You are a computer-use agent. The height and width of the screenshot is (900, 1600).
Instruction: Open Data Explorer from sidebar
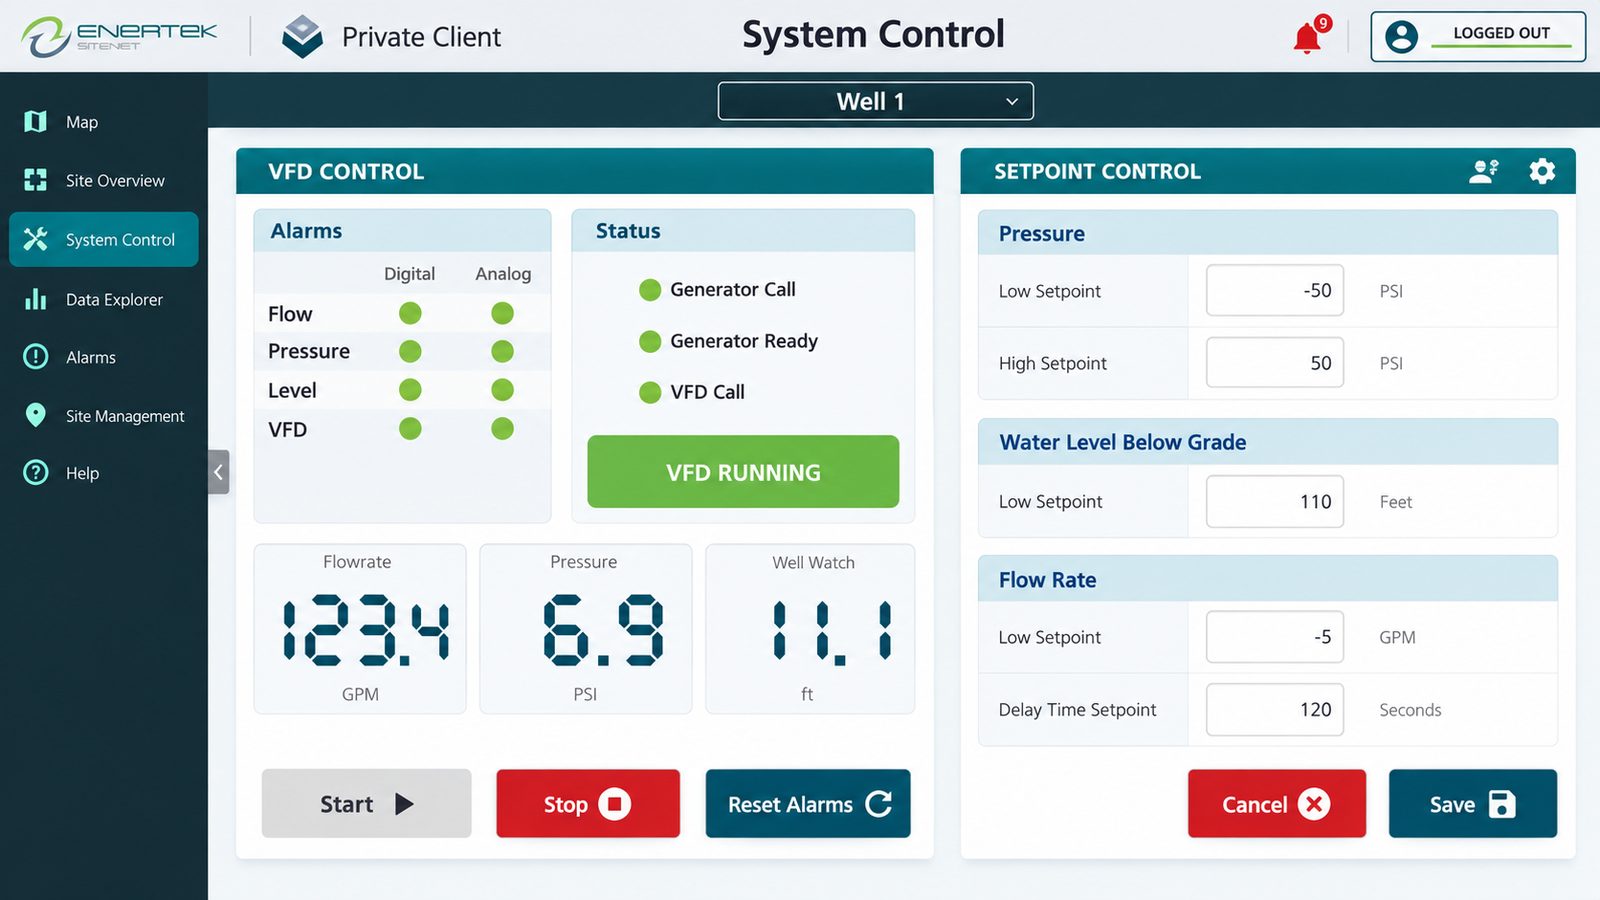pyautogui.click(x=104, y=299)
